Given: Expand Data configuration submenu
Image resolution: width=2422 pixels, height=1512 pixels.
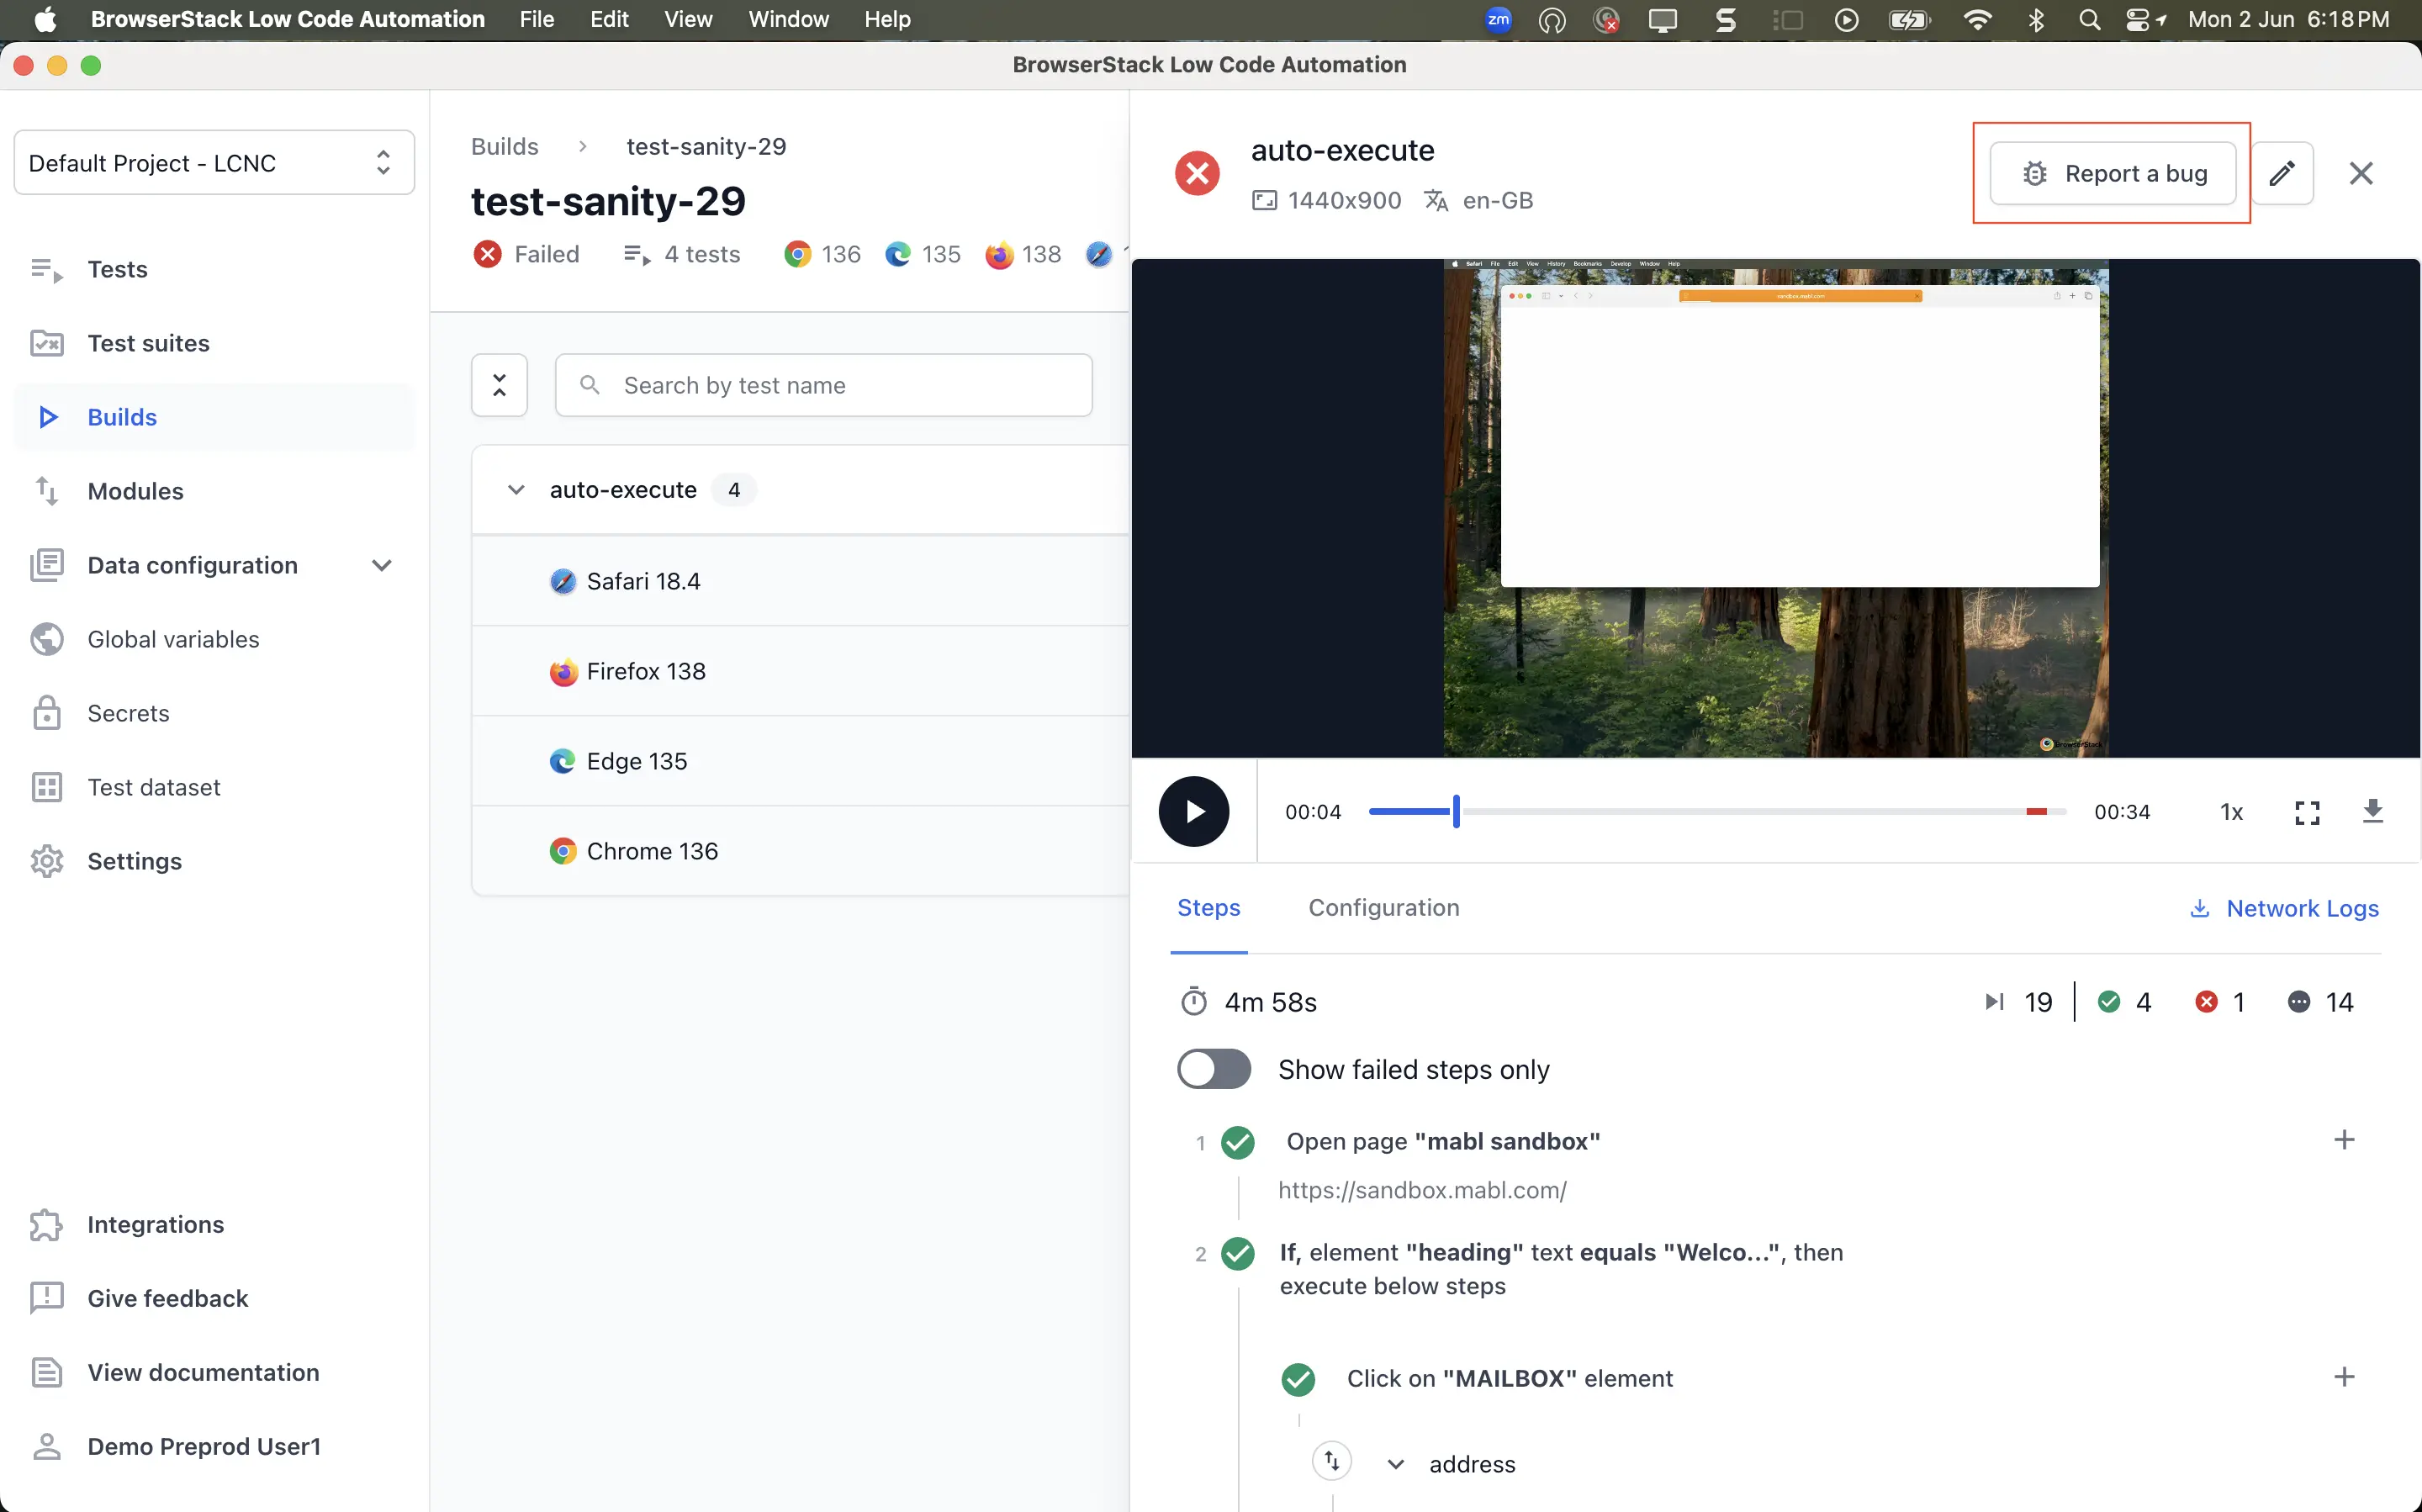Looking at the screenshot, I should tap(381, 565).
